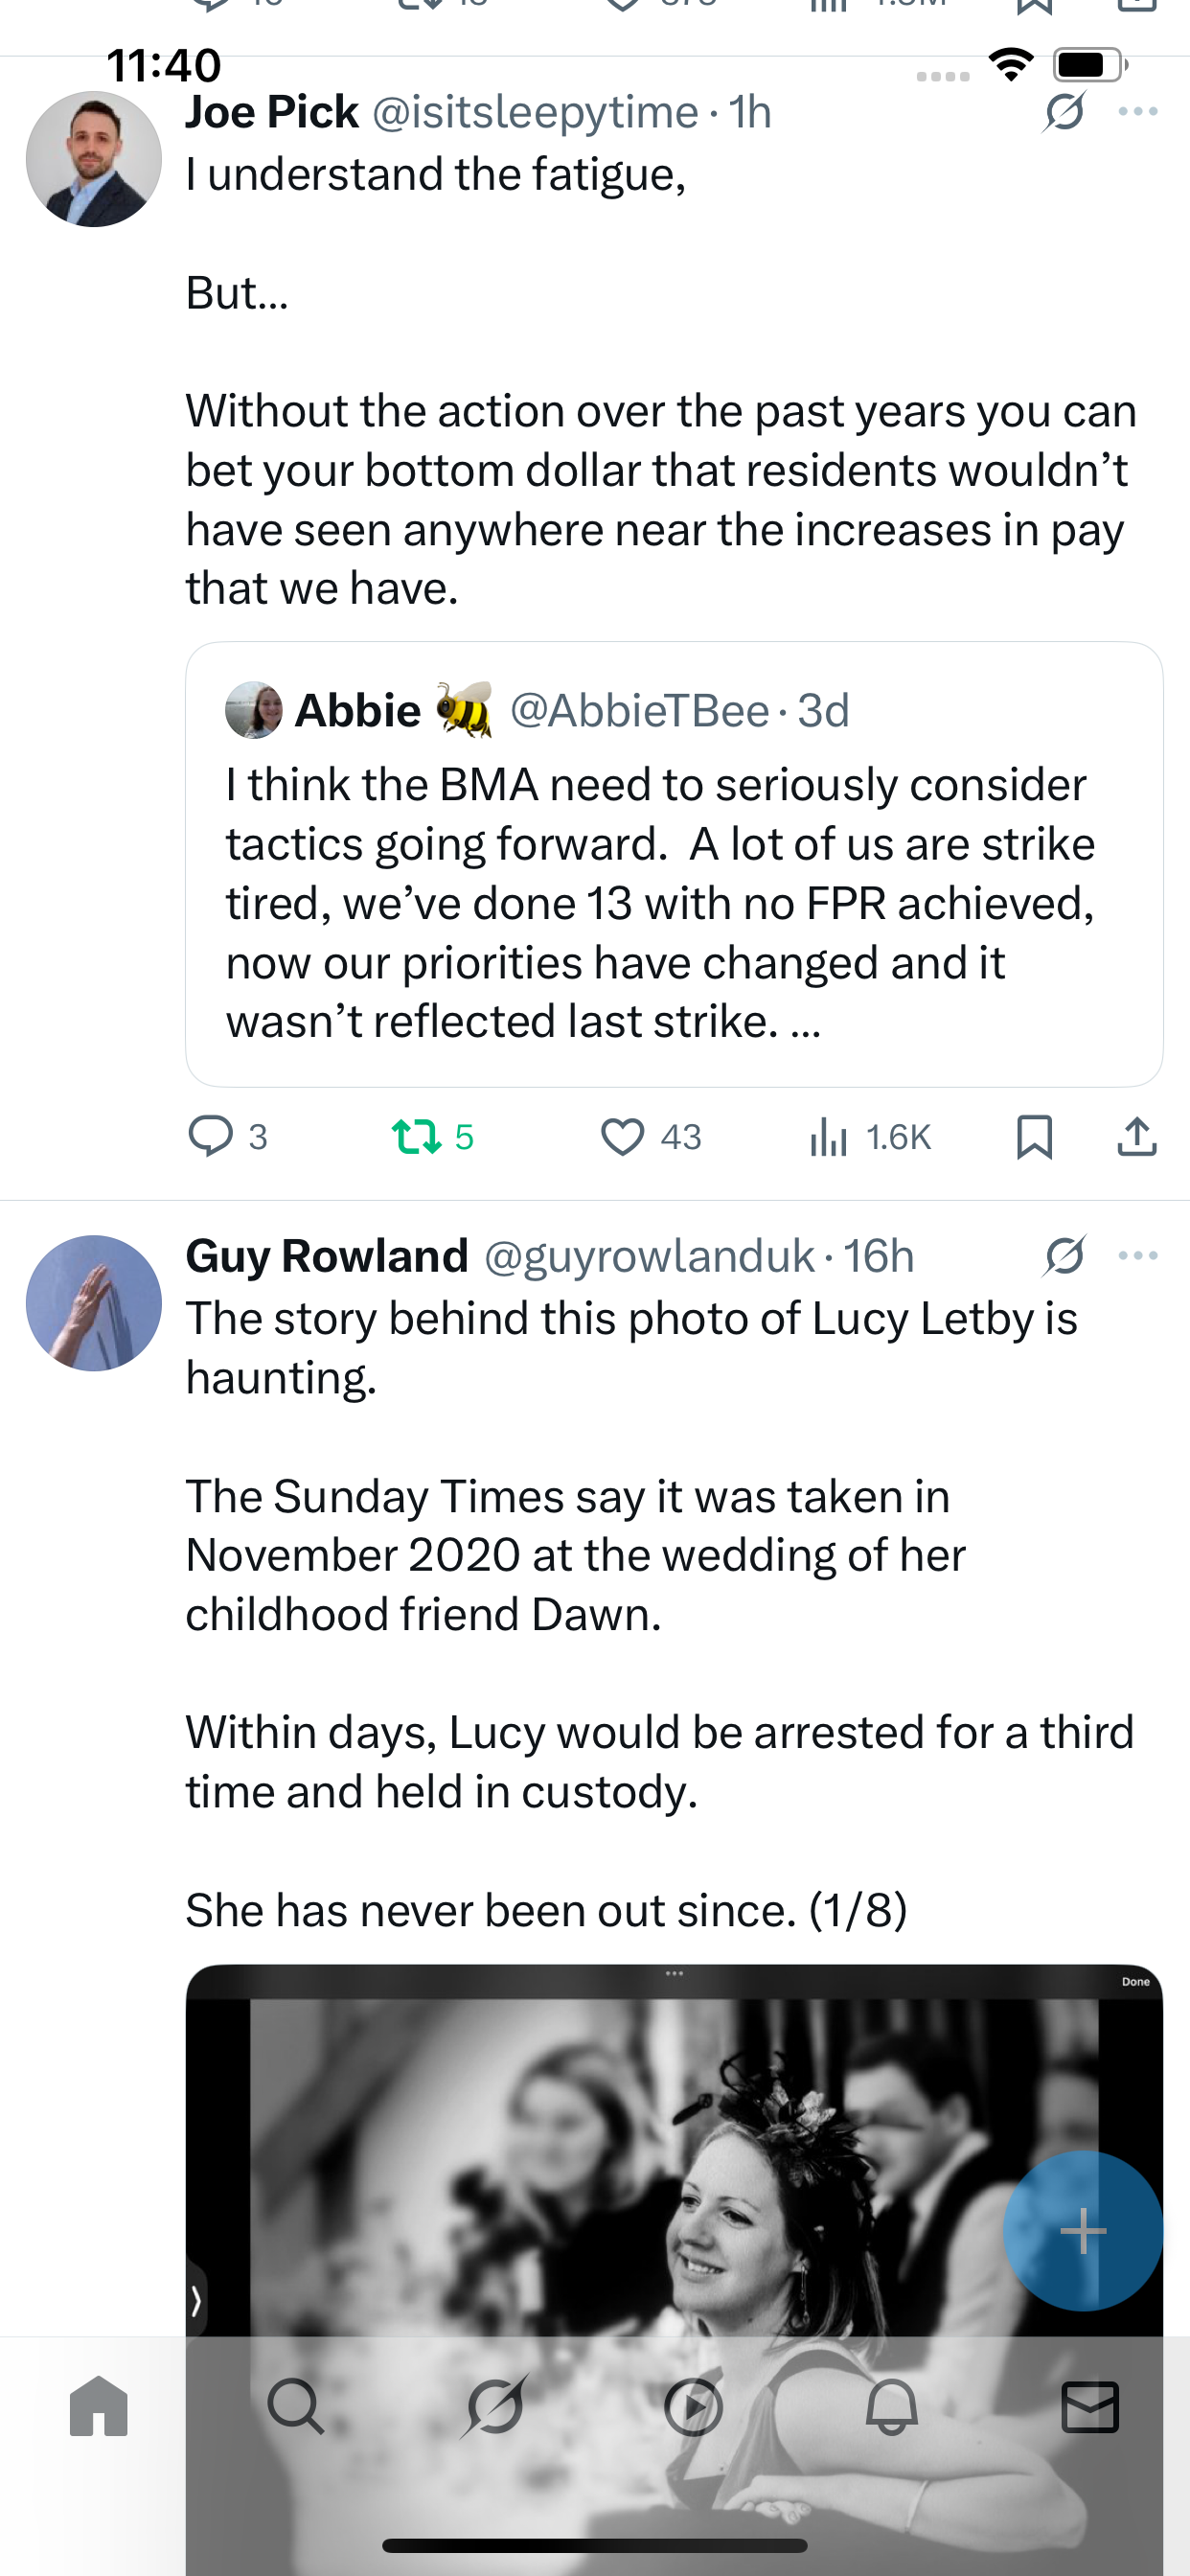This screenshot has height=2576, width=1190.
Task: Open video tab in bottom bar
Action: click(x=693, y=2406)
